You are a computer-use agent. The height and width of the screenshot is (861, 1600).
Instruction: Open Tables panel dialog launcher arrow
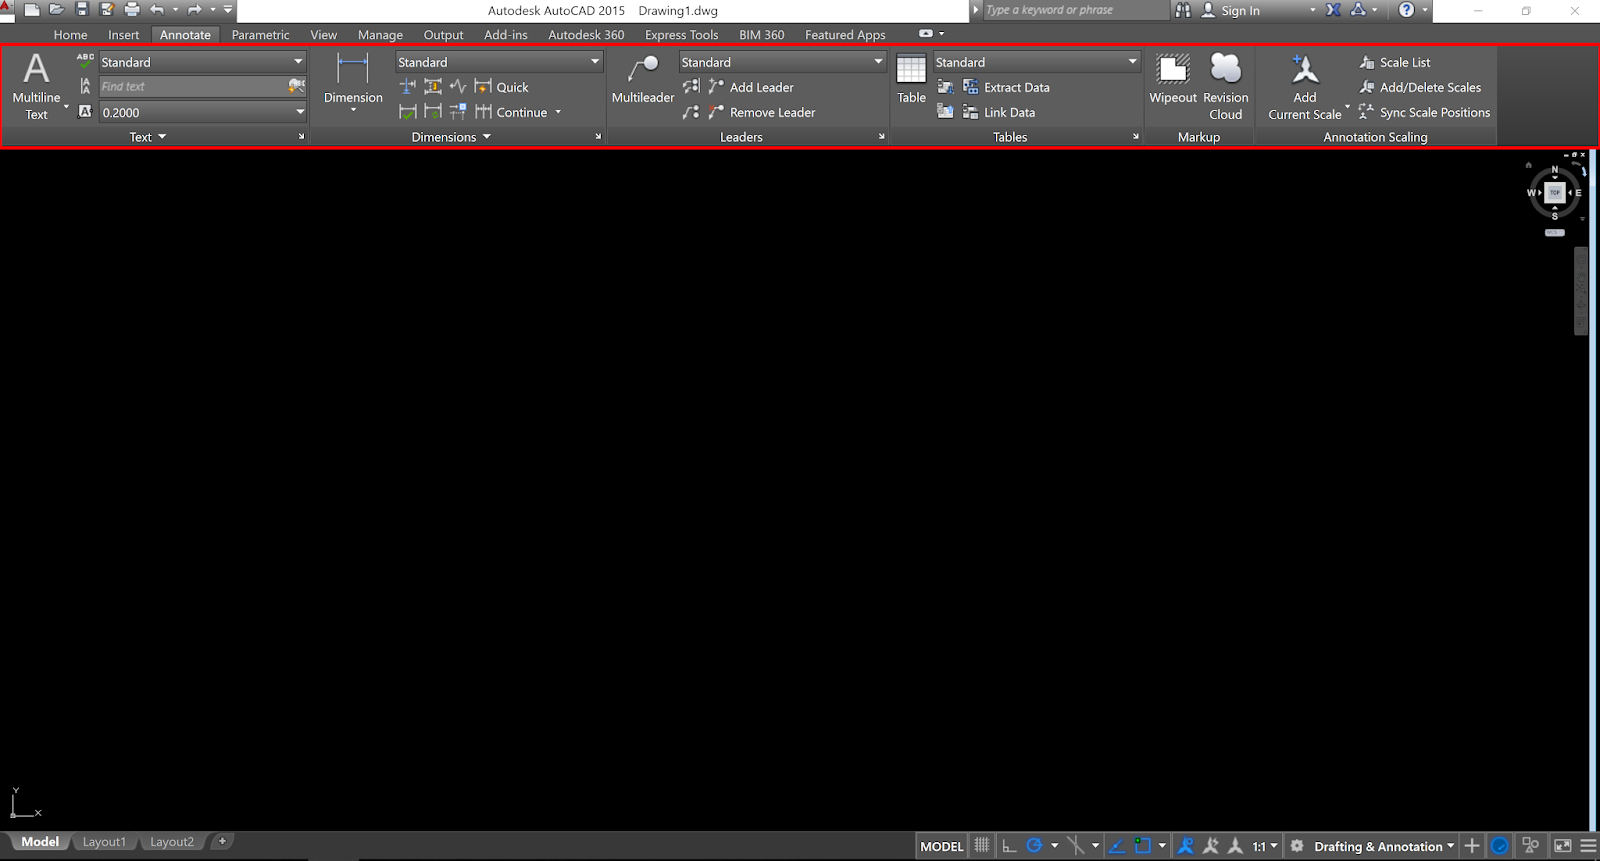click(1136, 137)
